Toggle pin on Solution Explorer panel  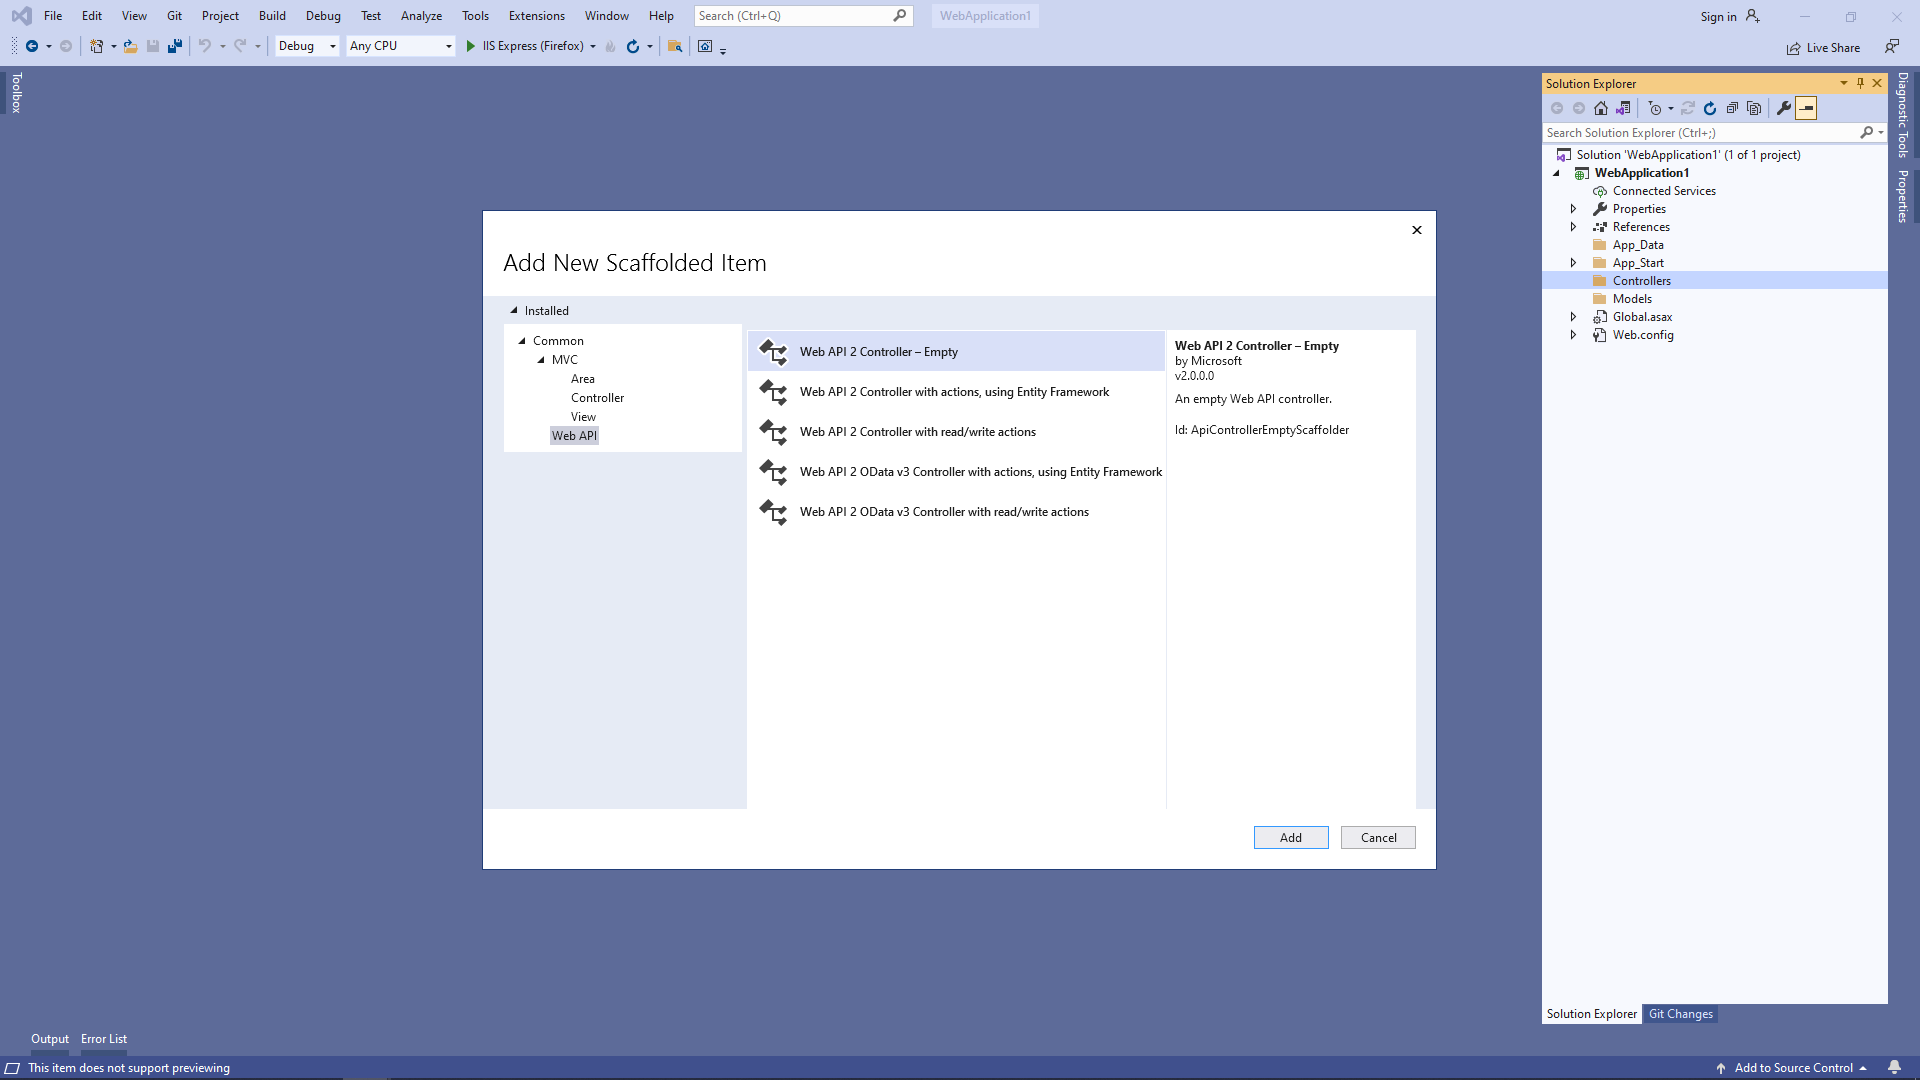click(1860, 83)
